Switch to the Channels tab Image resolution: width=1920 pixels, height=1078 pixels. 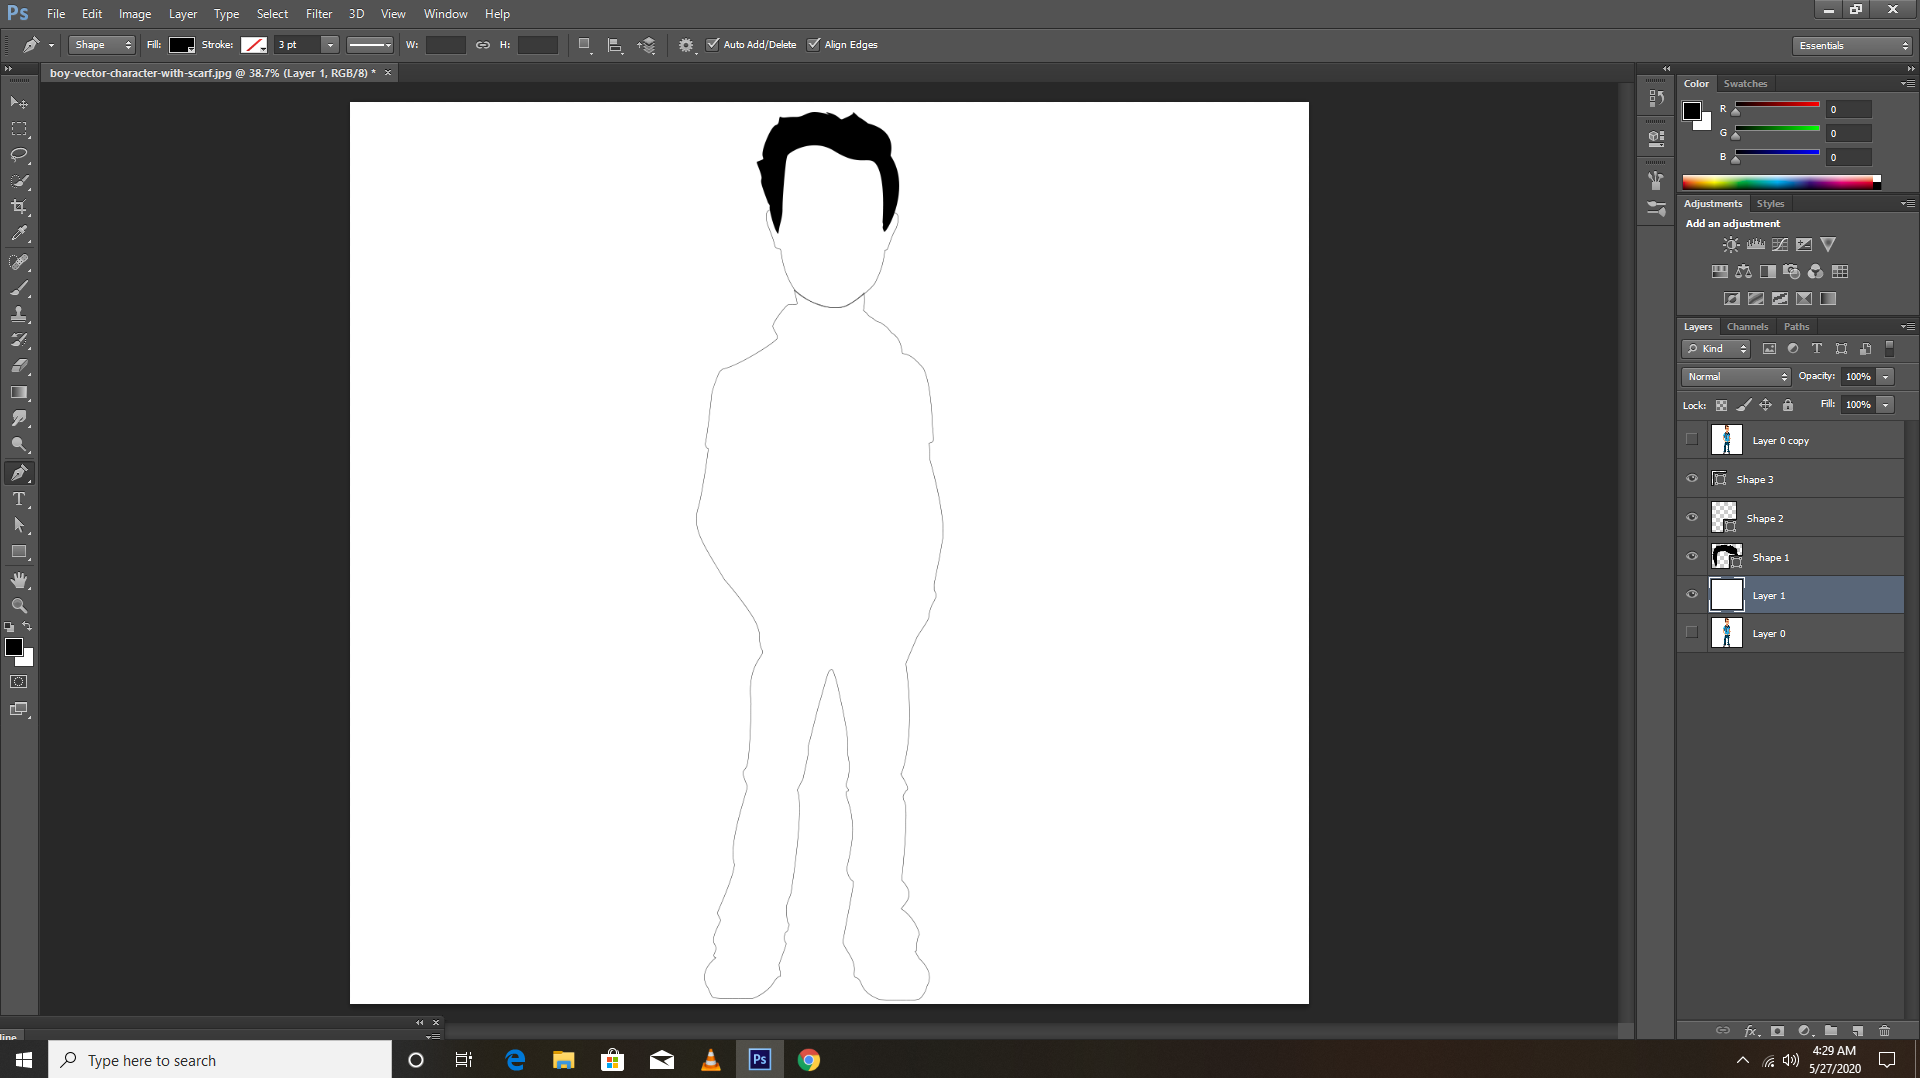tap(1747, 327)
